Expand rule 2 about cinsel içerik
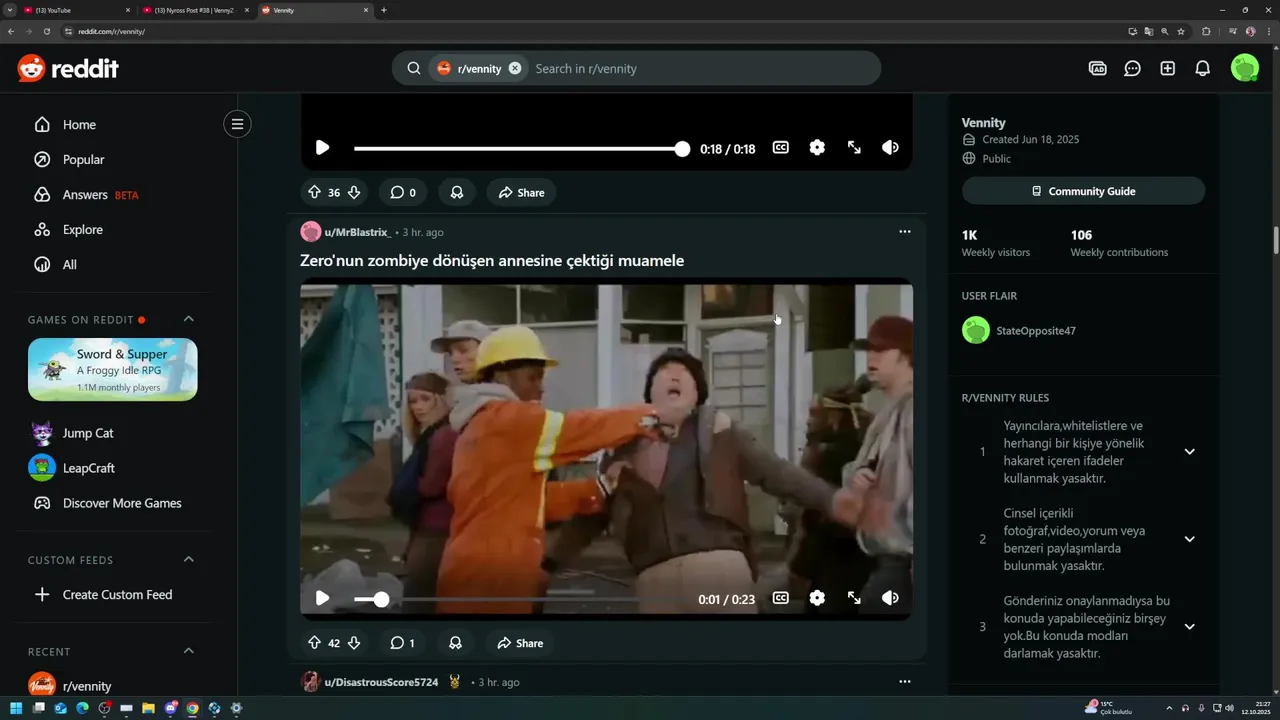Screen dimensions: 1280x720 1189,539
